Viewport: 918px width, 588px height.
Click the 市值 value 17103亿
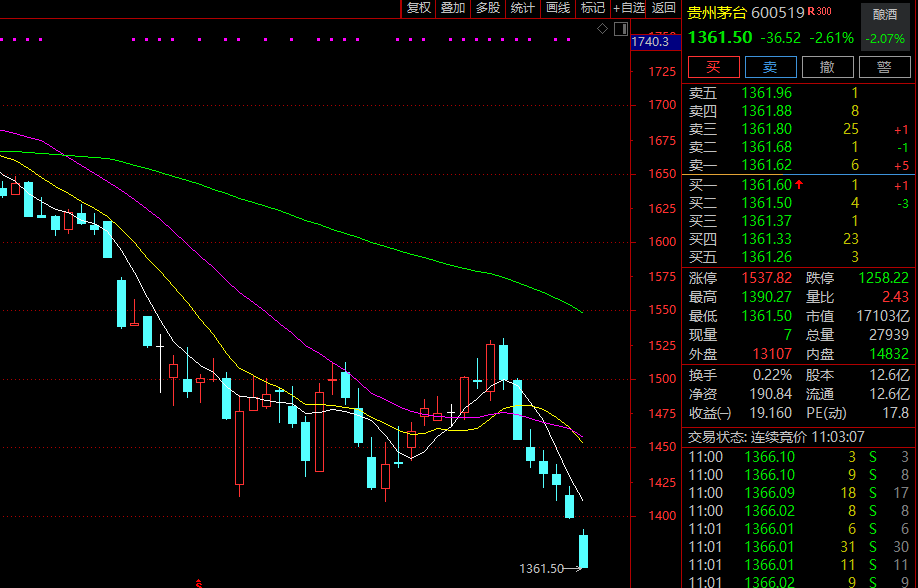883,316
